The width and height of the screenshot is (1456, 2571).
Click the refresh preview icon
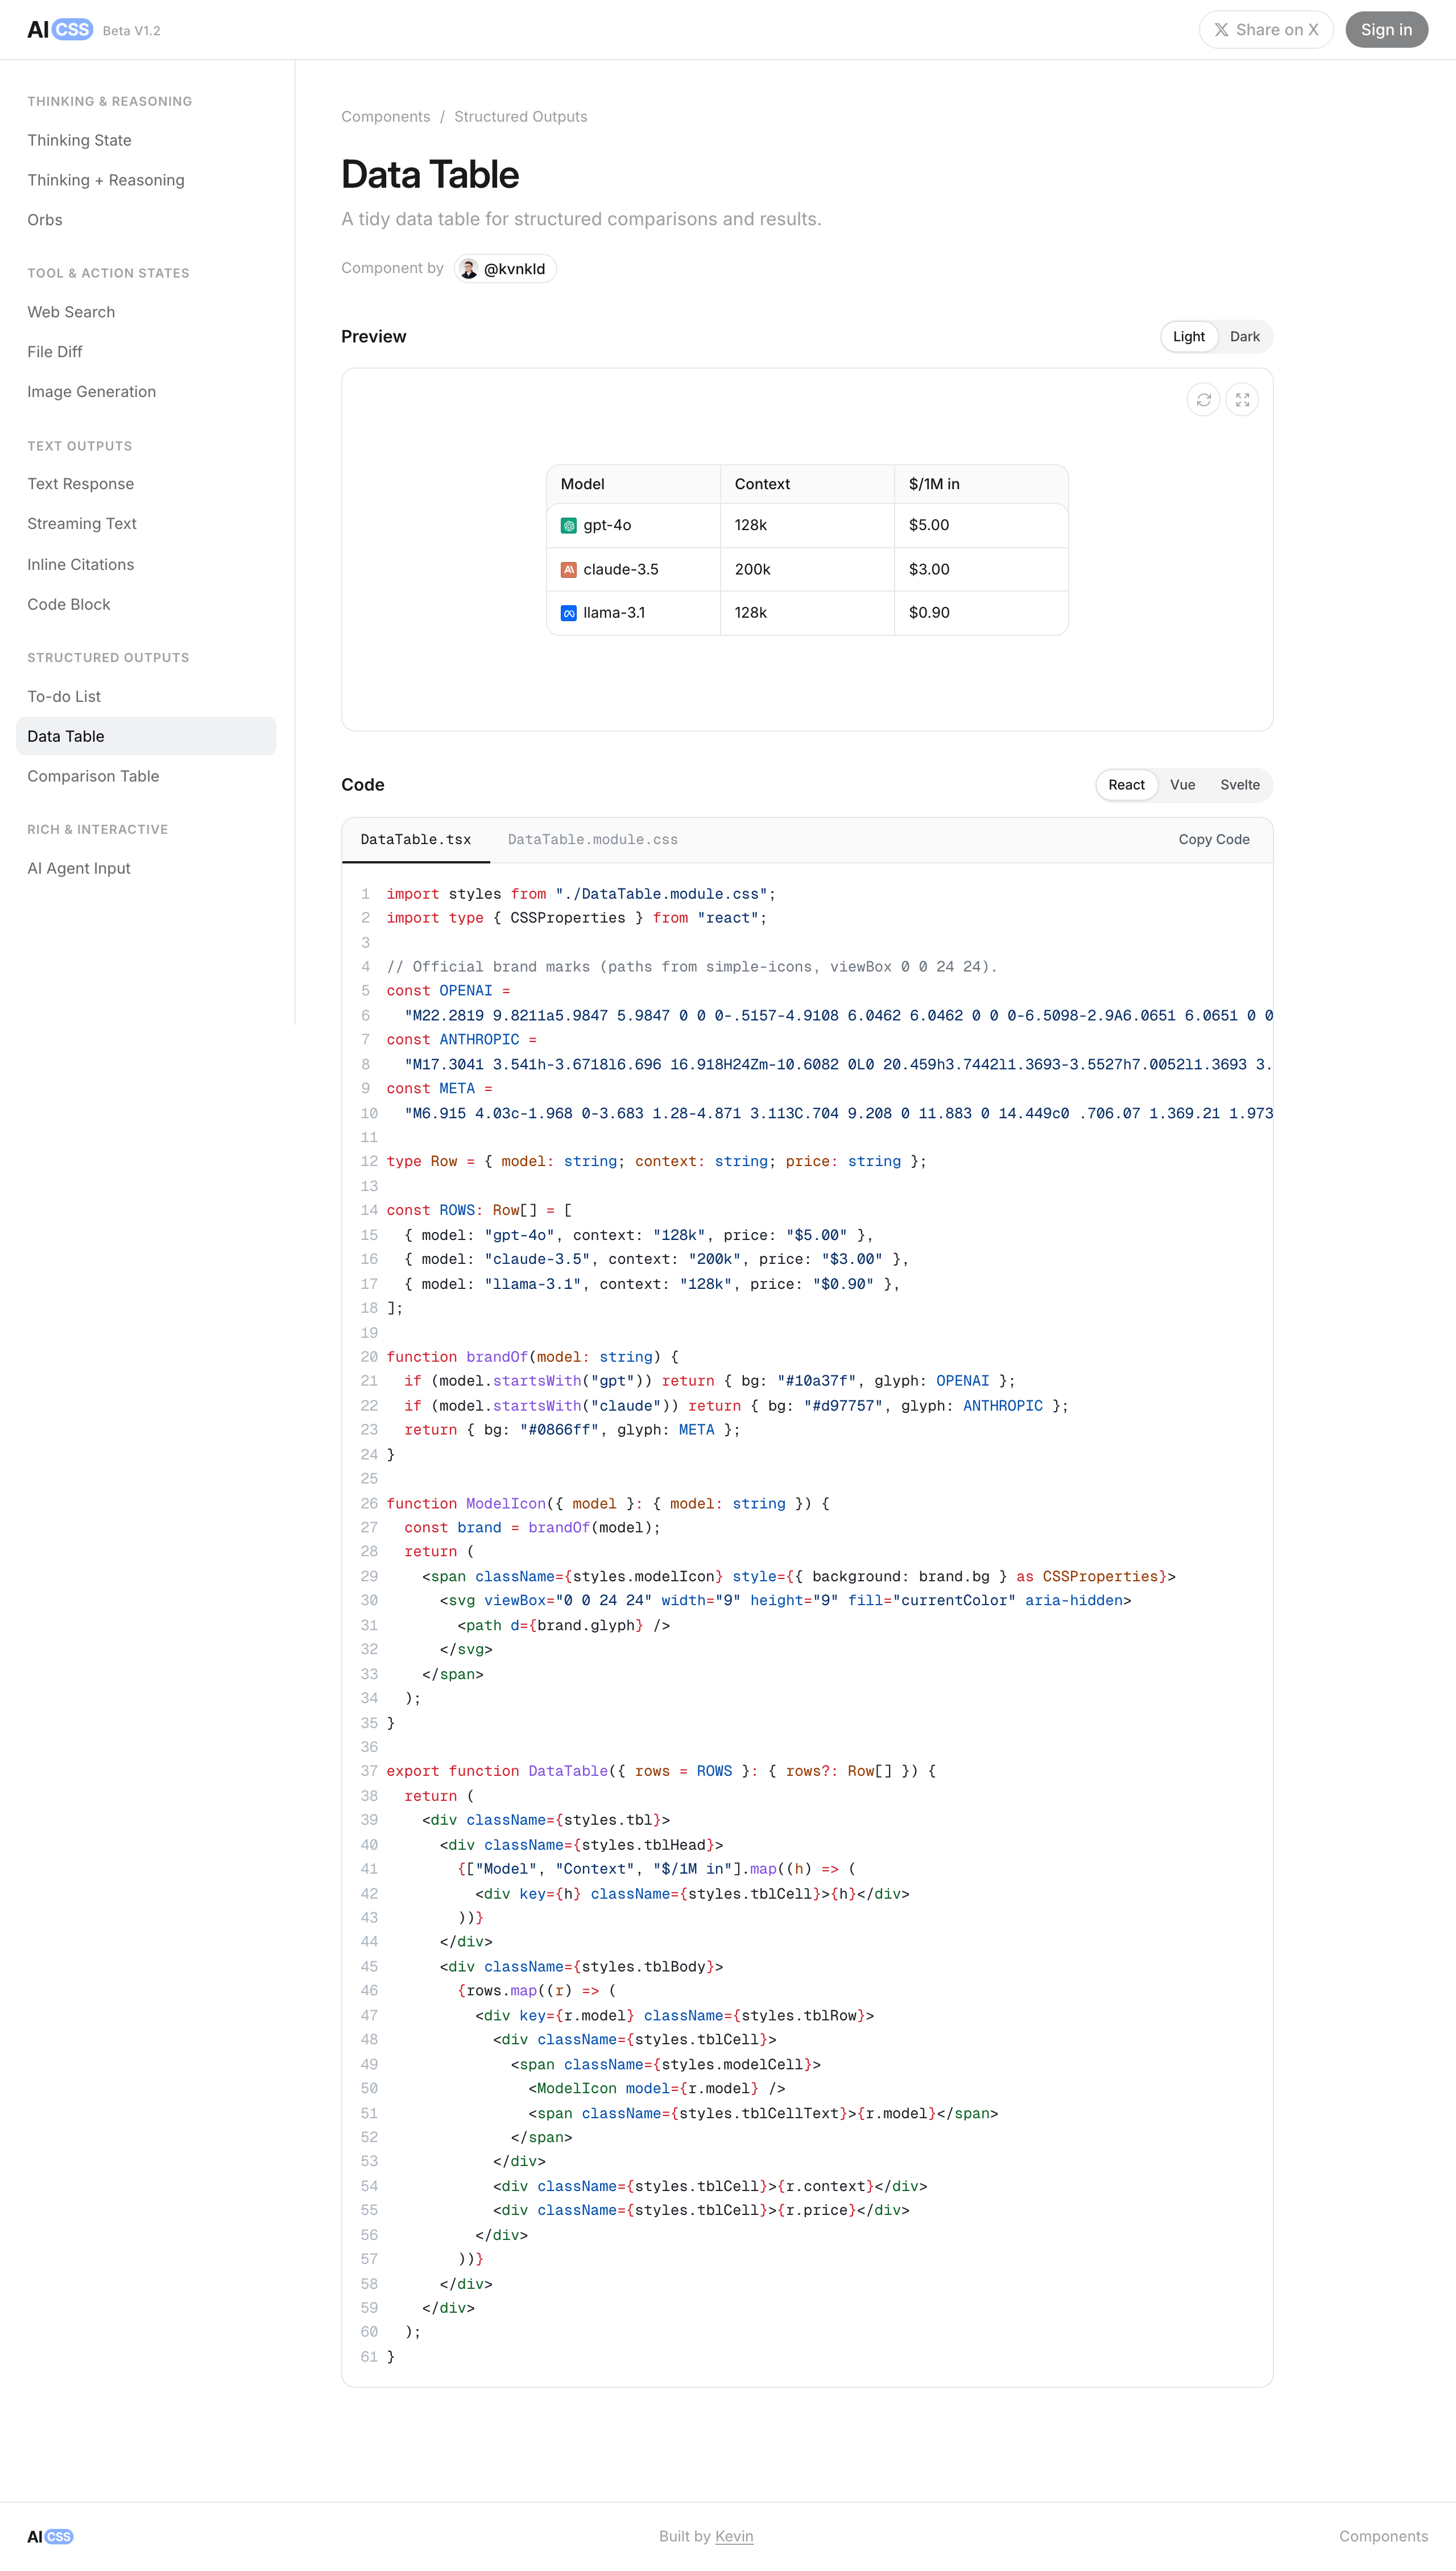click(x=1203, y=400)
